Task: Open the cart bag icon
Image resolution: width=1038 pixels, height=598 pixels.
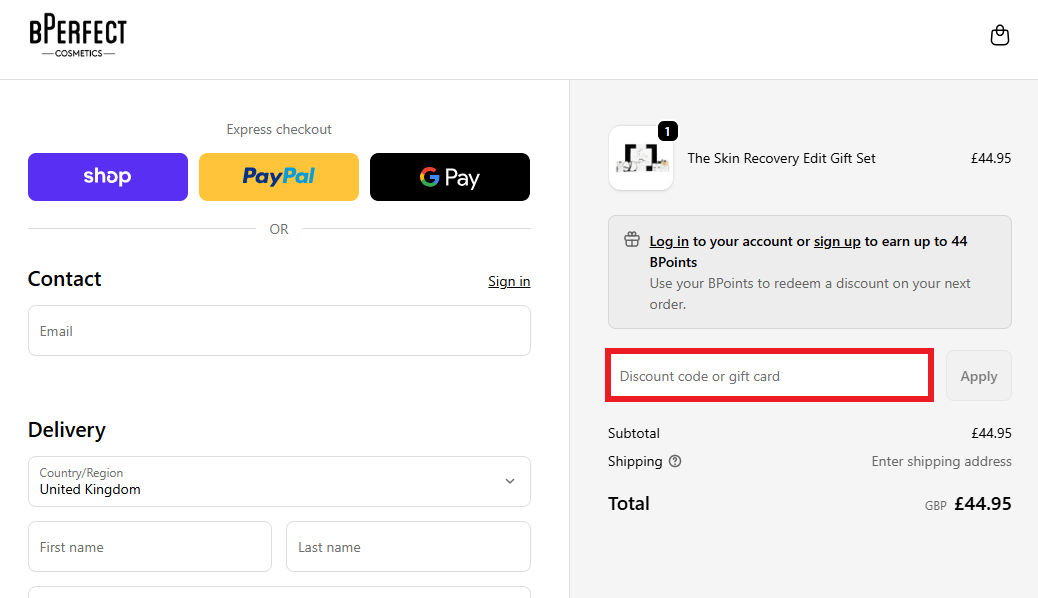Action: coord(999,35)
